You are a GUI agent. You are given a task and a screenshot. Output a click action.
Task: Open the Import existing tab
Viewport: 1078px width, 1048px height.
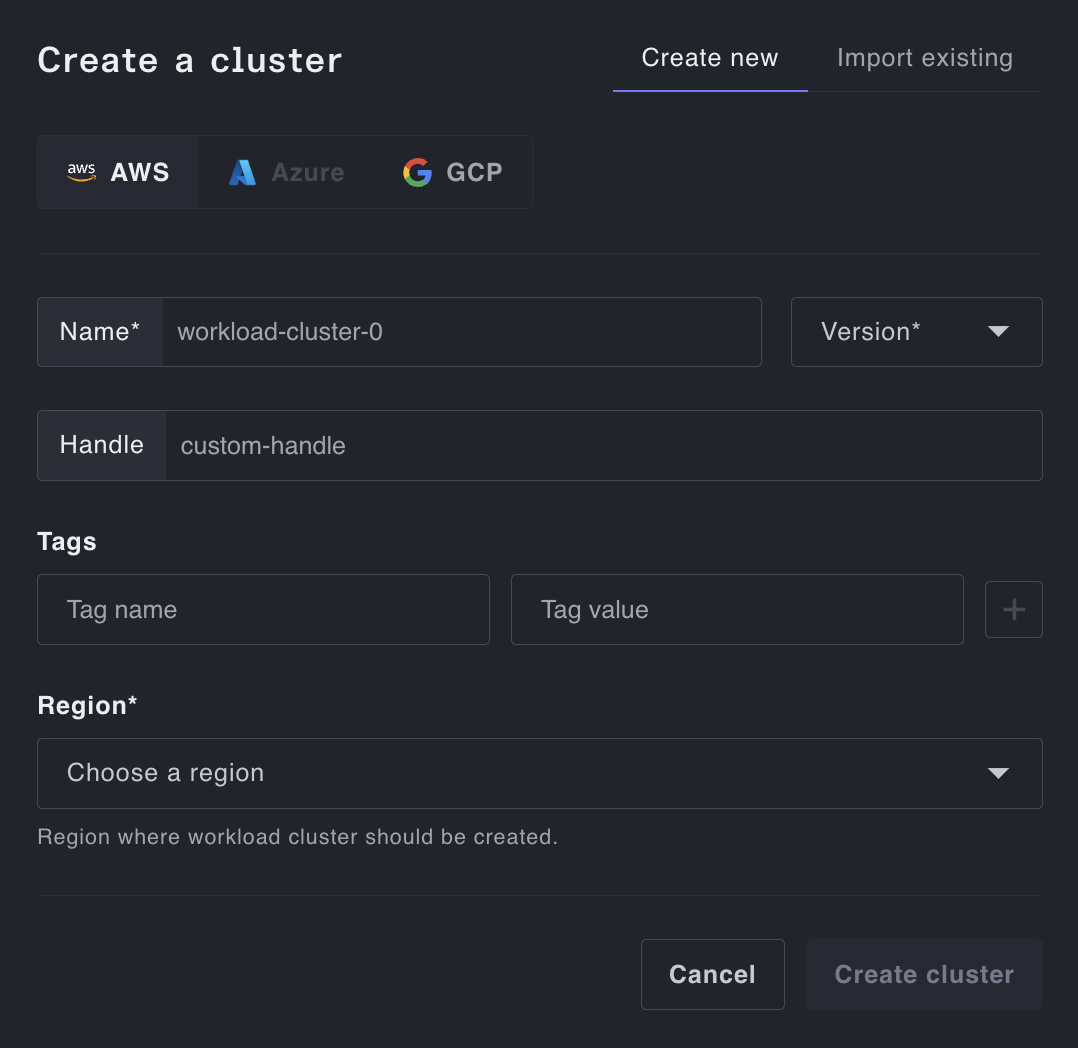click(925, 58)
